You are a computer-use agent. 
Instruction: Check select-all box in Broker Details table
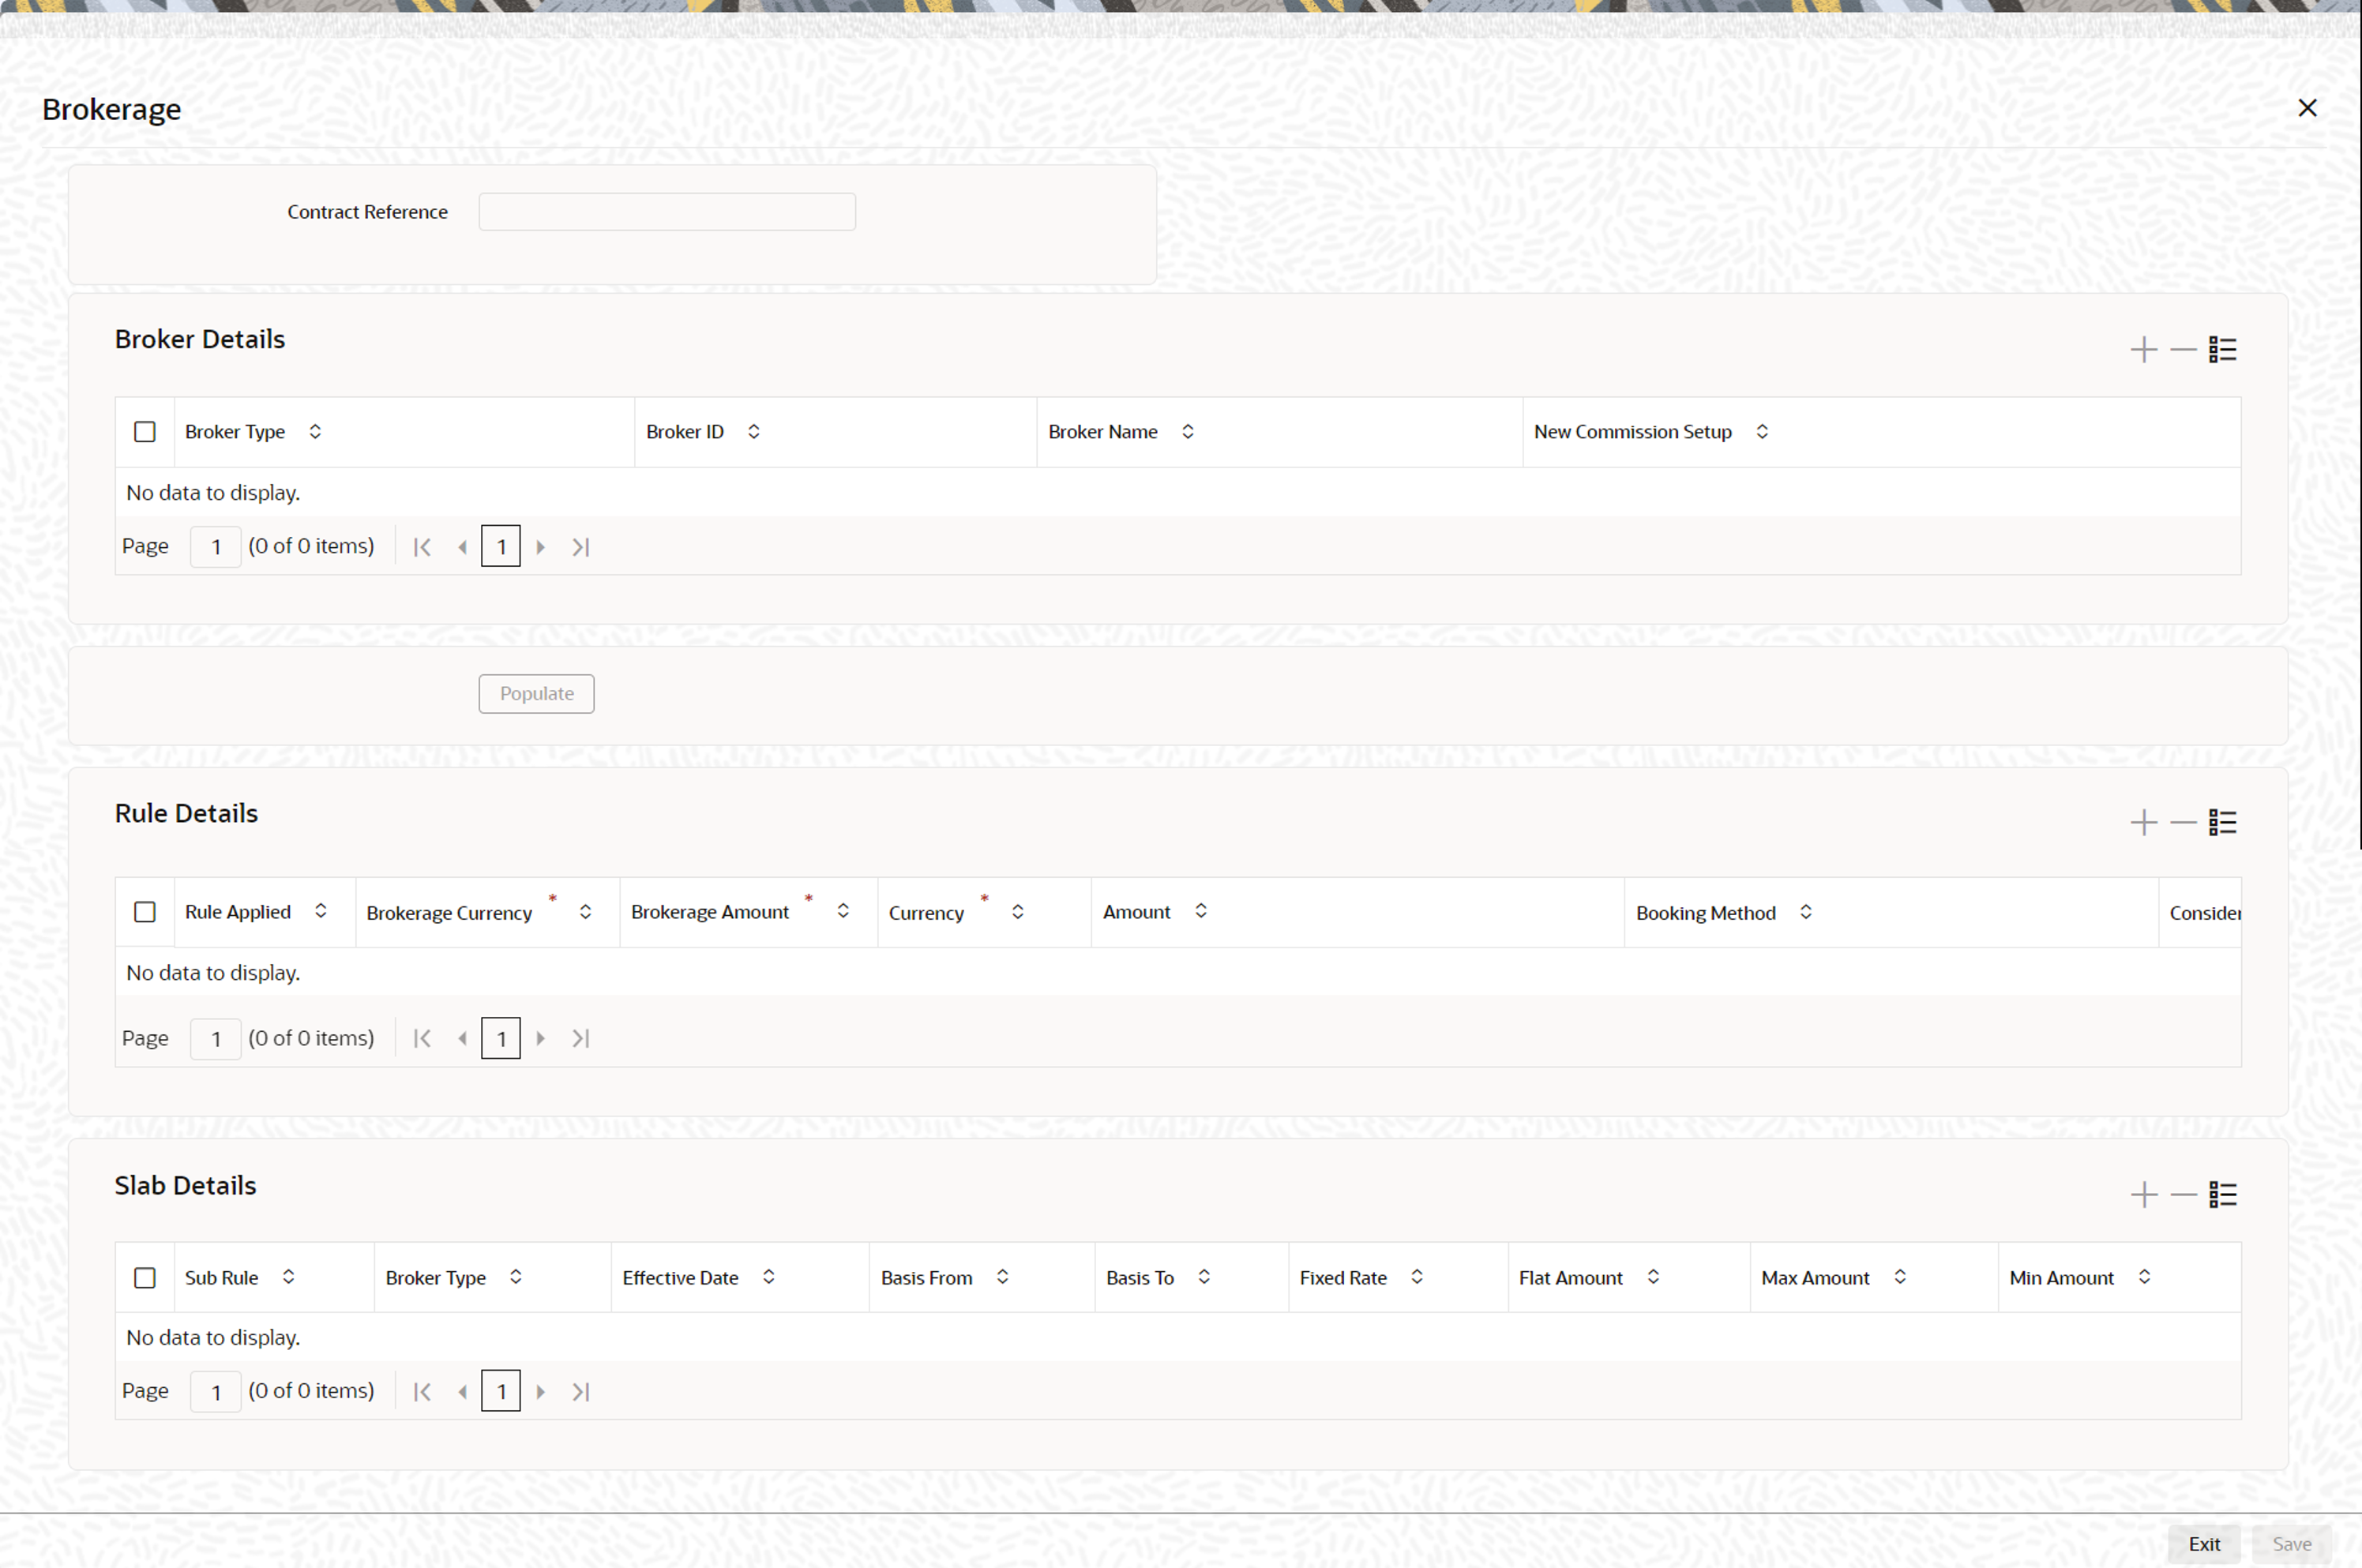coord(145,432)
